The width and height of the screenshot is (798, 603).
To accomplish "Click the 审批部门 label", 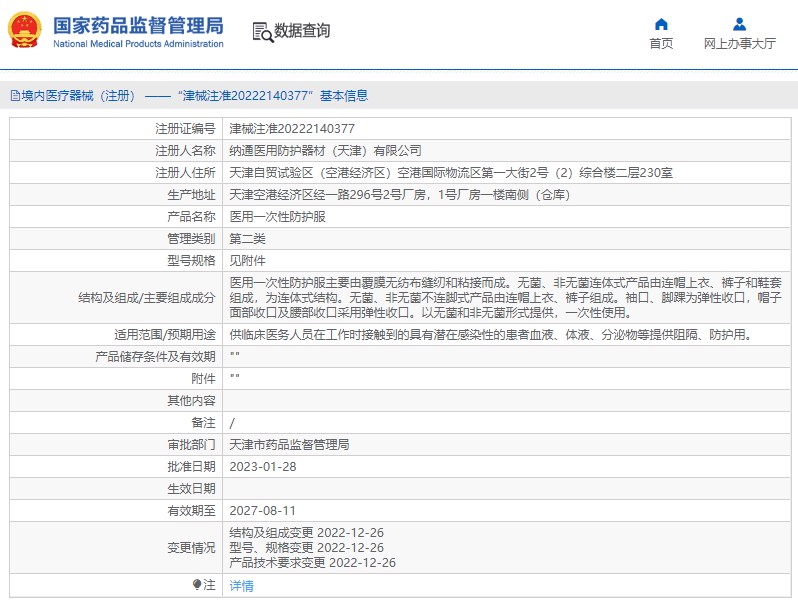I will [x=191, y=445].
